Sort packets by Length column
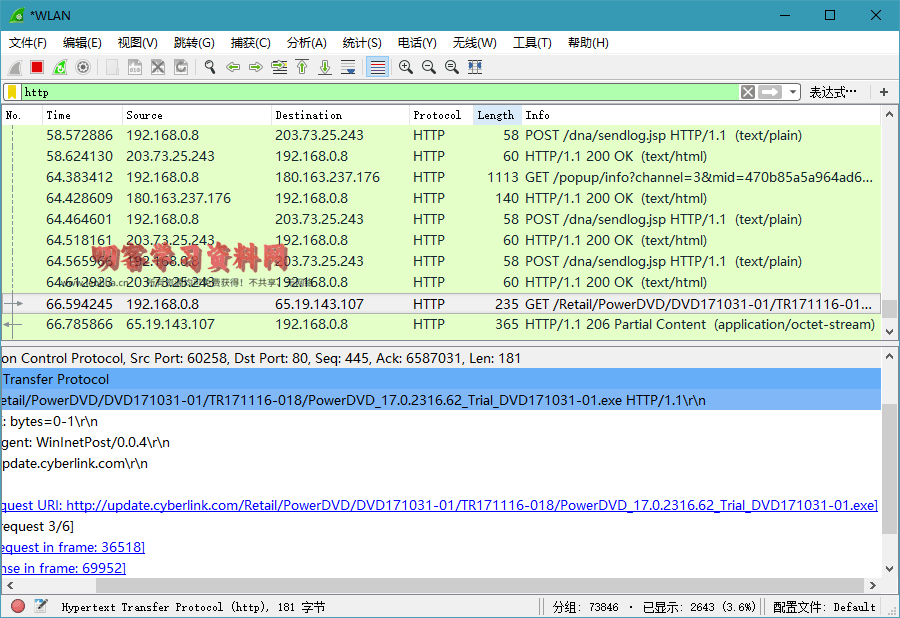This screenshot has width=900, height=618. tap(496, 115)
